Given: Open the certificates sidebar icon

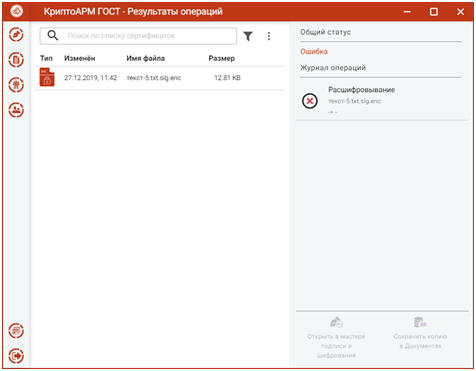Looking at the screenshot, I should [16, 85].
